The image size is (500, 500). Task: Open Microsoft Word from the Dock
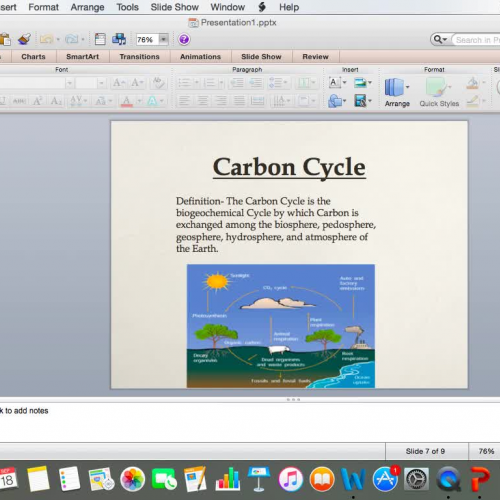pyautogui.click(x=353, y=479)
